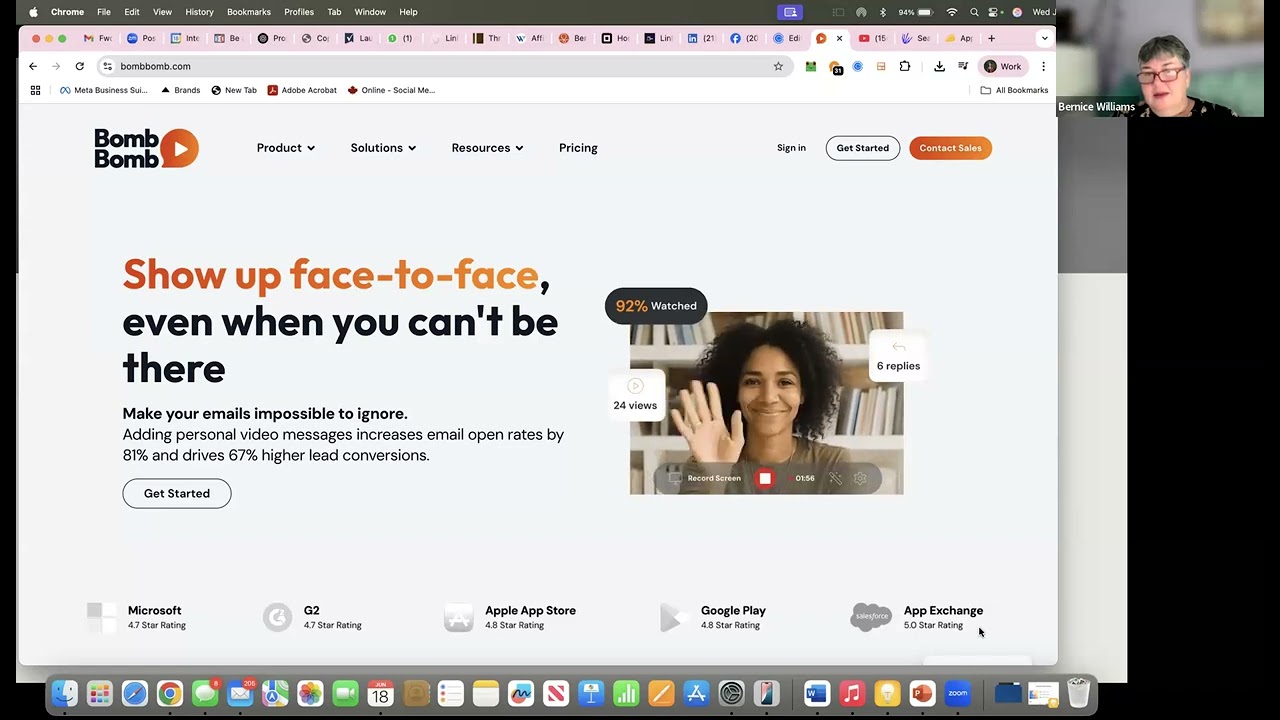Expand the Resources menu
Image resolution: width=1280 pixels, height=720 pixels.
click(487, 148)
